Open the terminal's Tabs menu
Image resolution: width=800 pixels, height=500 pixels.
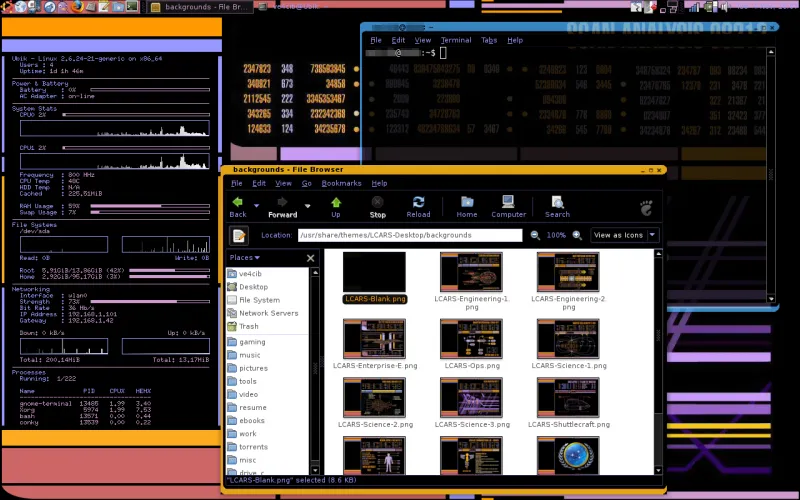pos(488,40)
